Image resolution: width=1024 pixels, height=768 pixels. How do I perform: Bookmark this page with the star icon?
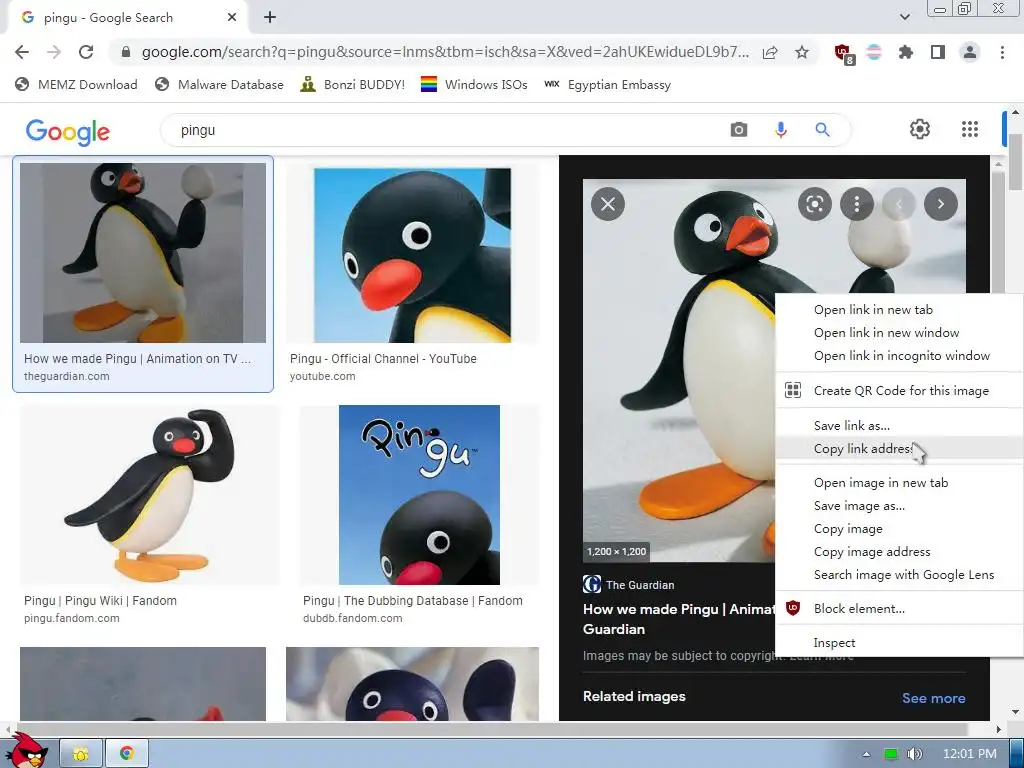coord(802,52)
